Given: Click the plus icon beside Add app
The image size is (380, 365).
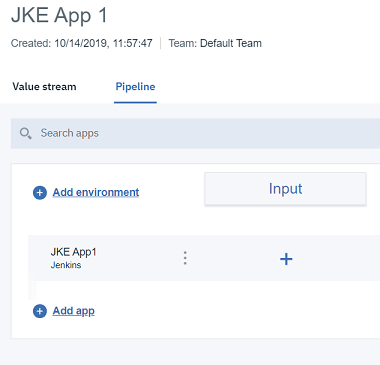Looking at the screenshot, I should [x=40, y=311].
